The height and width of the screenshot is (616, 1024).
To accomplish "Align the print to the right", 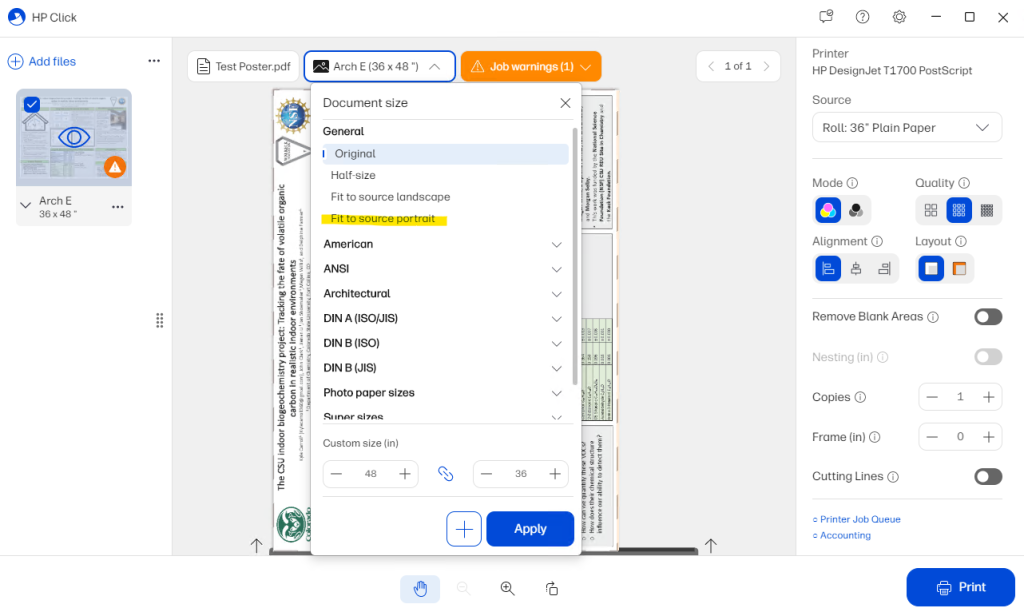I will 884,268.
